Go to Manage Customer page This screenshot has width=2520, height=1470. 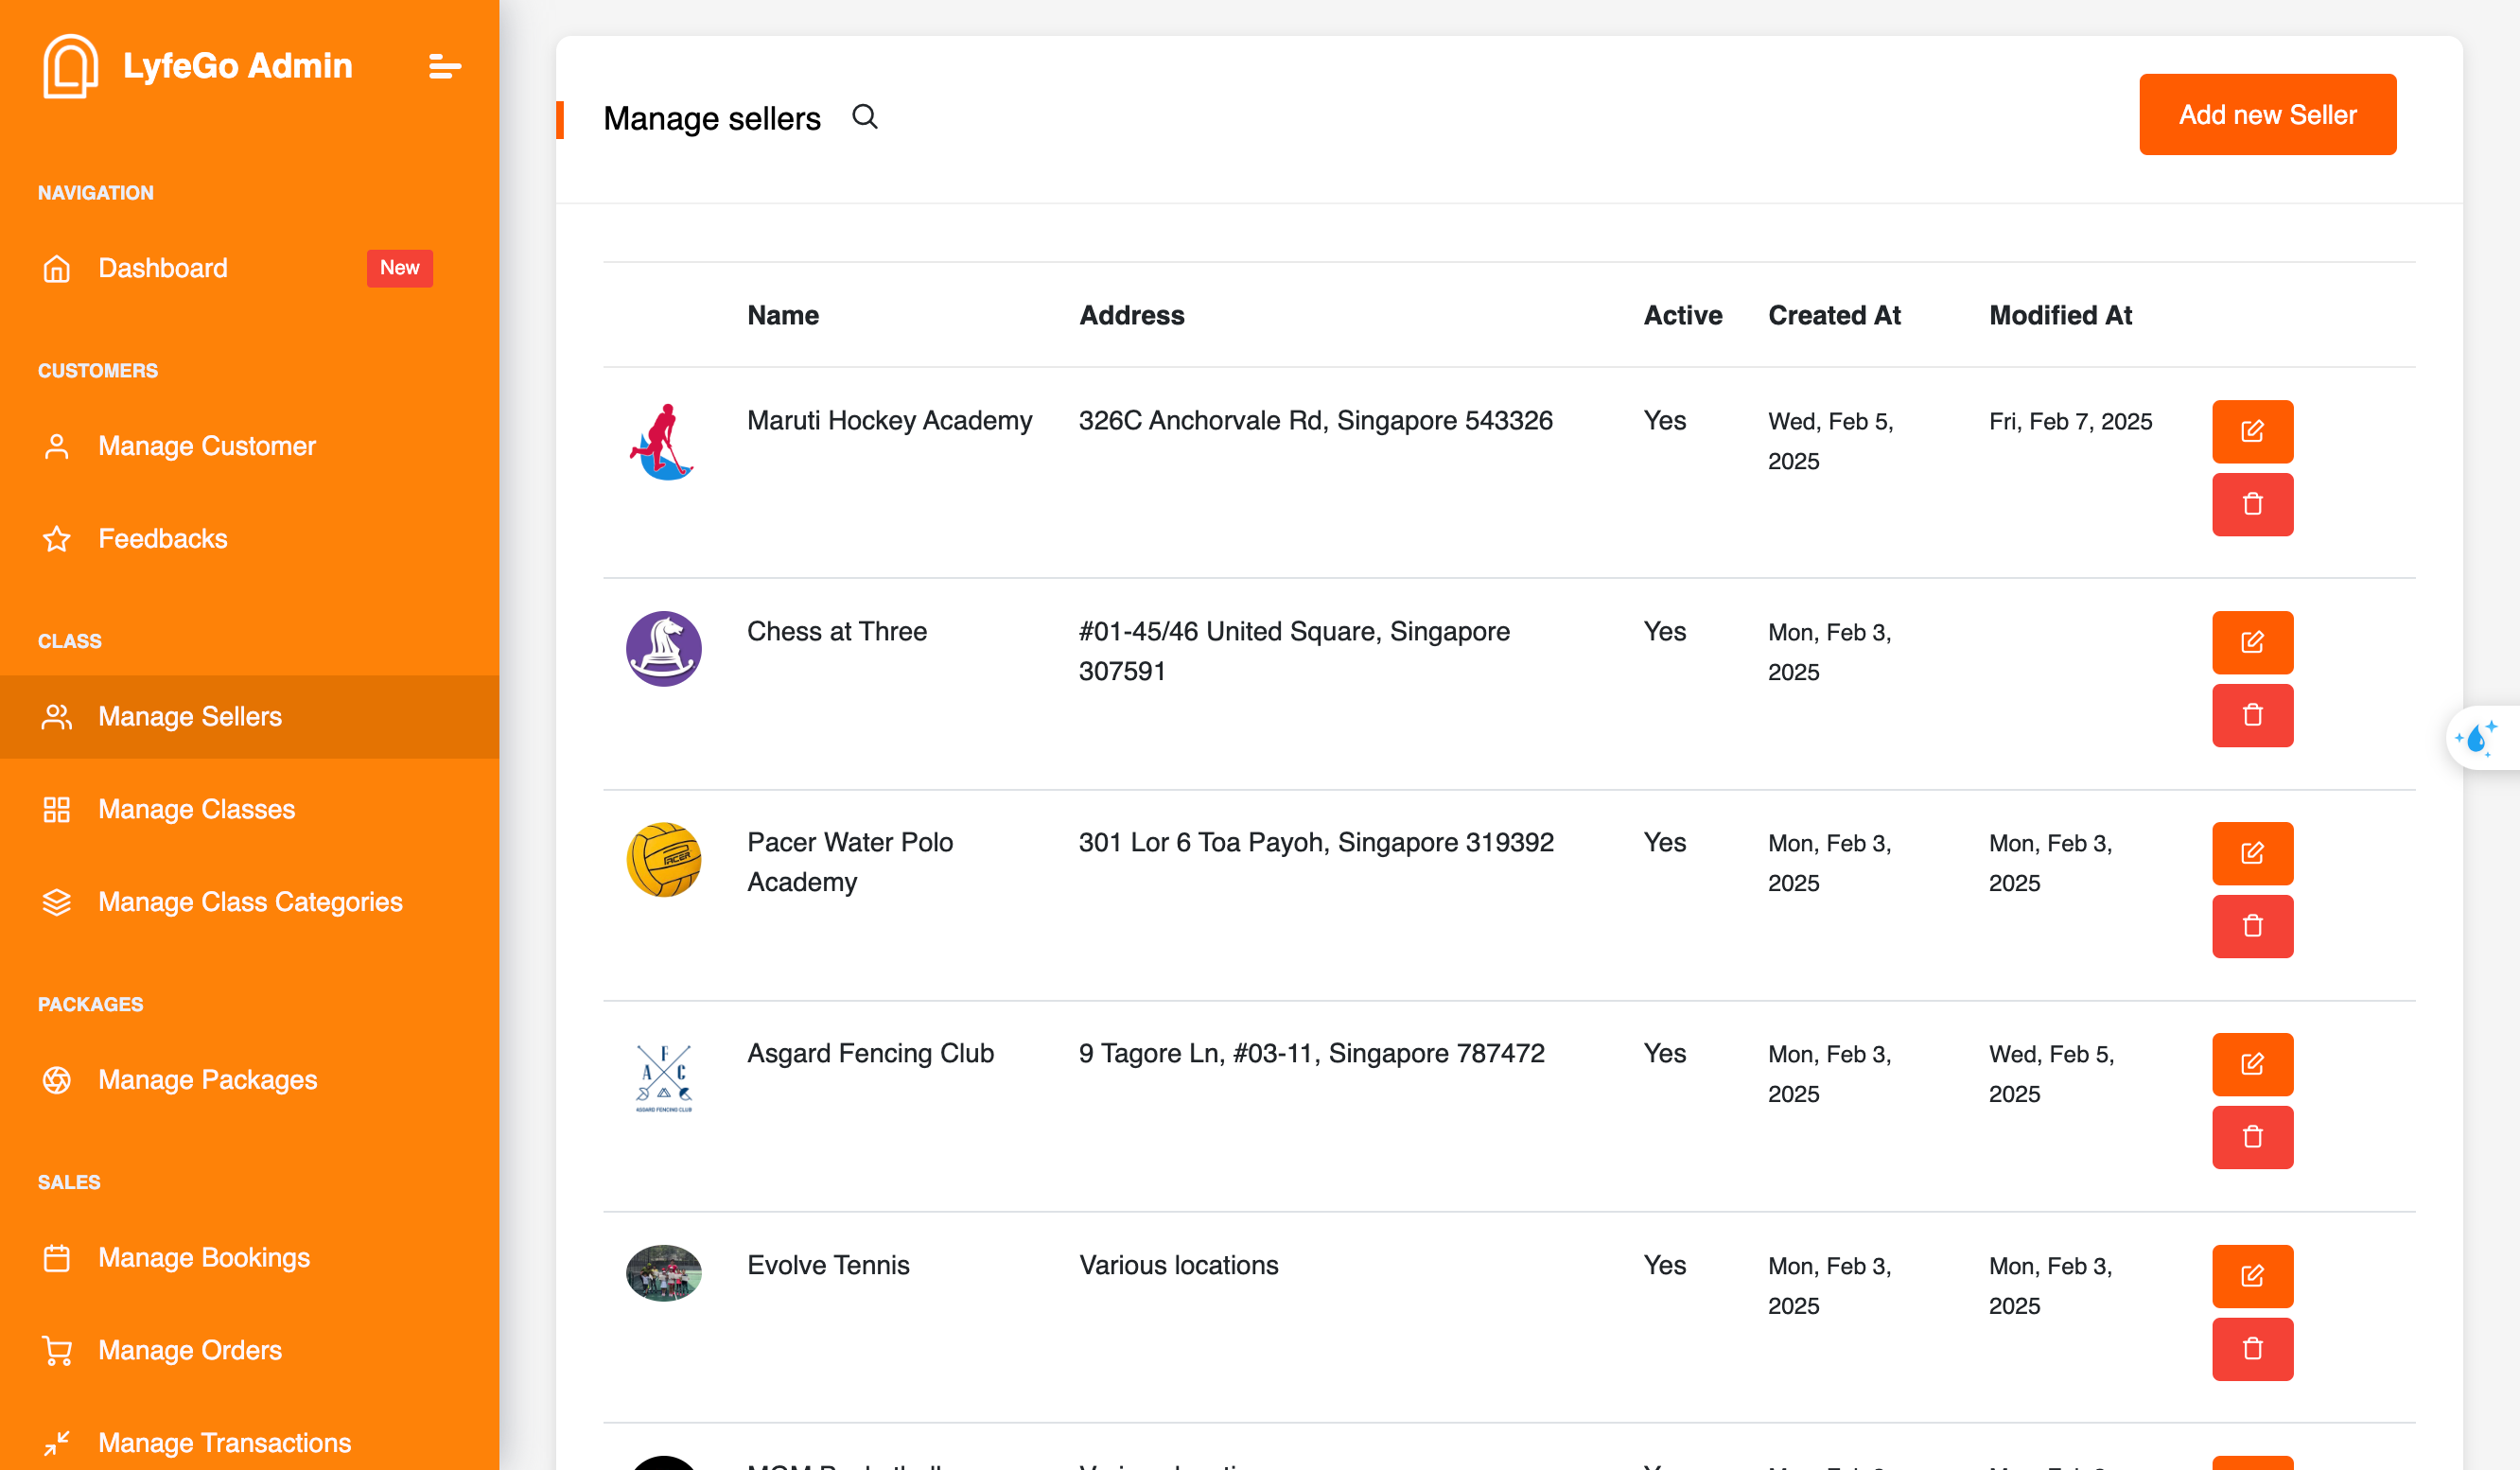206,446
